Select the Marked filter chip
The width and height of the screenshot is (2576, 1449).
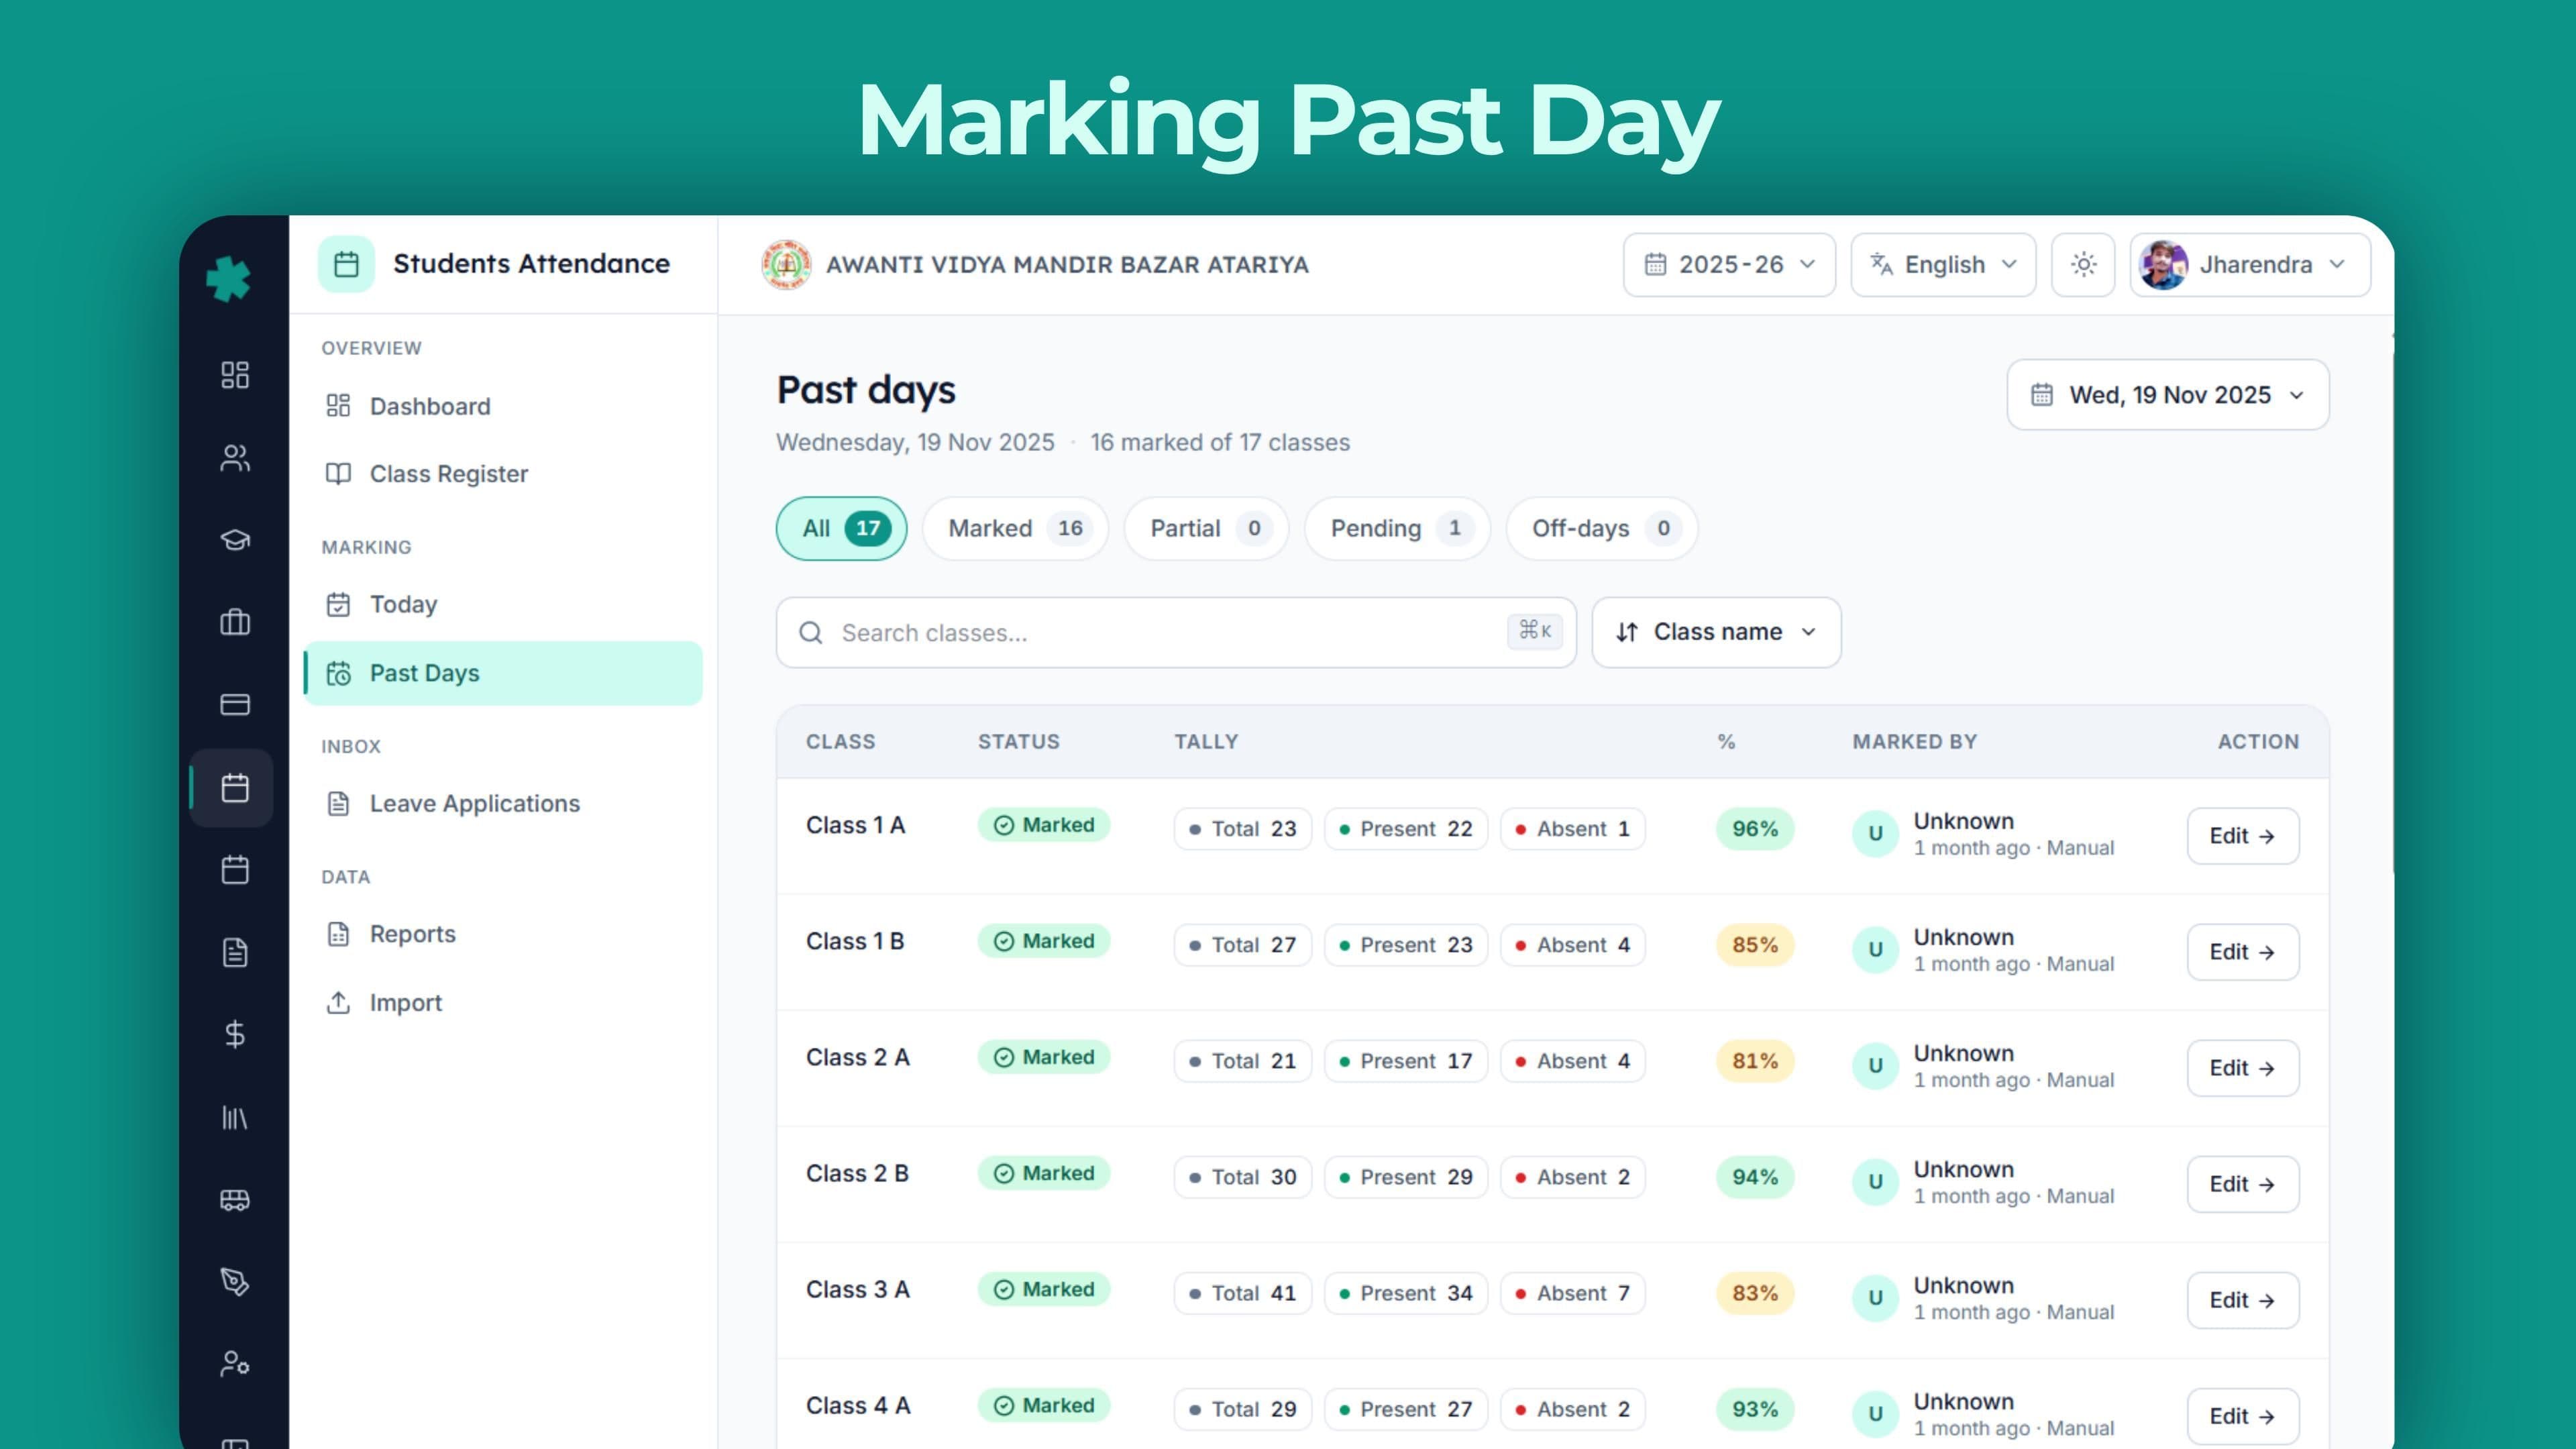[1015, 528]
